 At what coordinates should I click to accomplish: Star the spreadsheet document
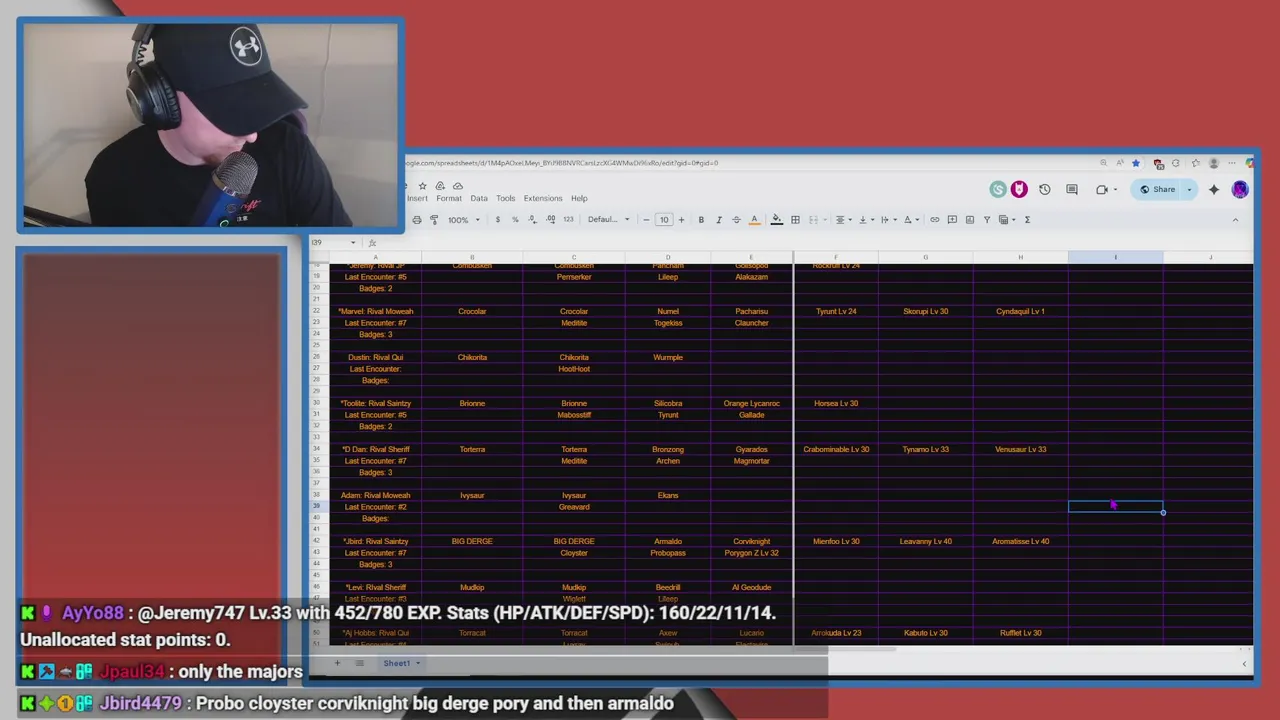tap(422, 186)
